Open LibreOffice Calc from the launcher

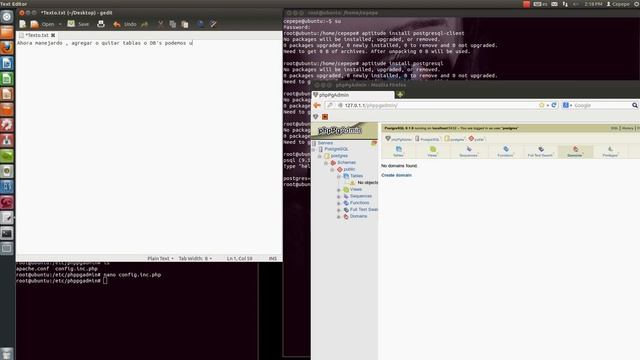(7, 78)
